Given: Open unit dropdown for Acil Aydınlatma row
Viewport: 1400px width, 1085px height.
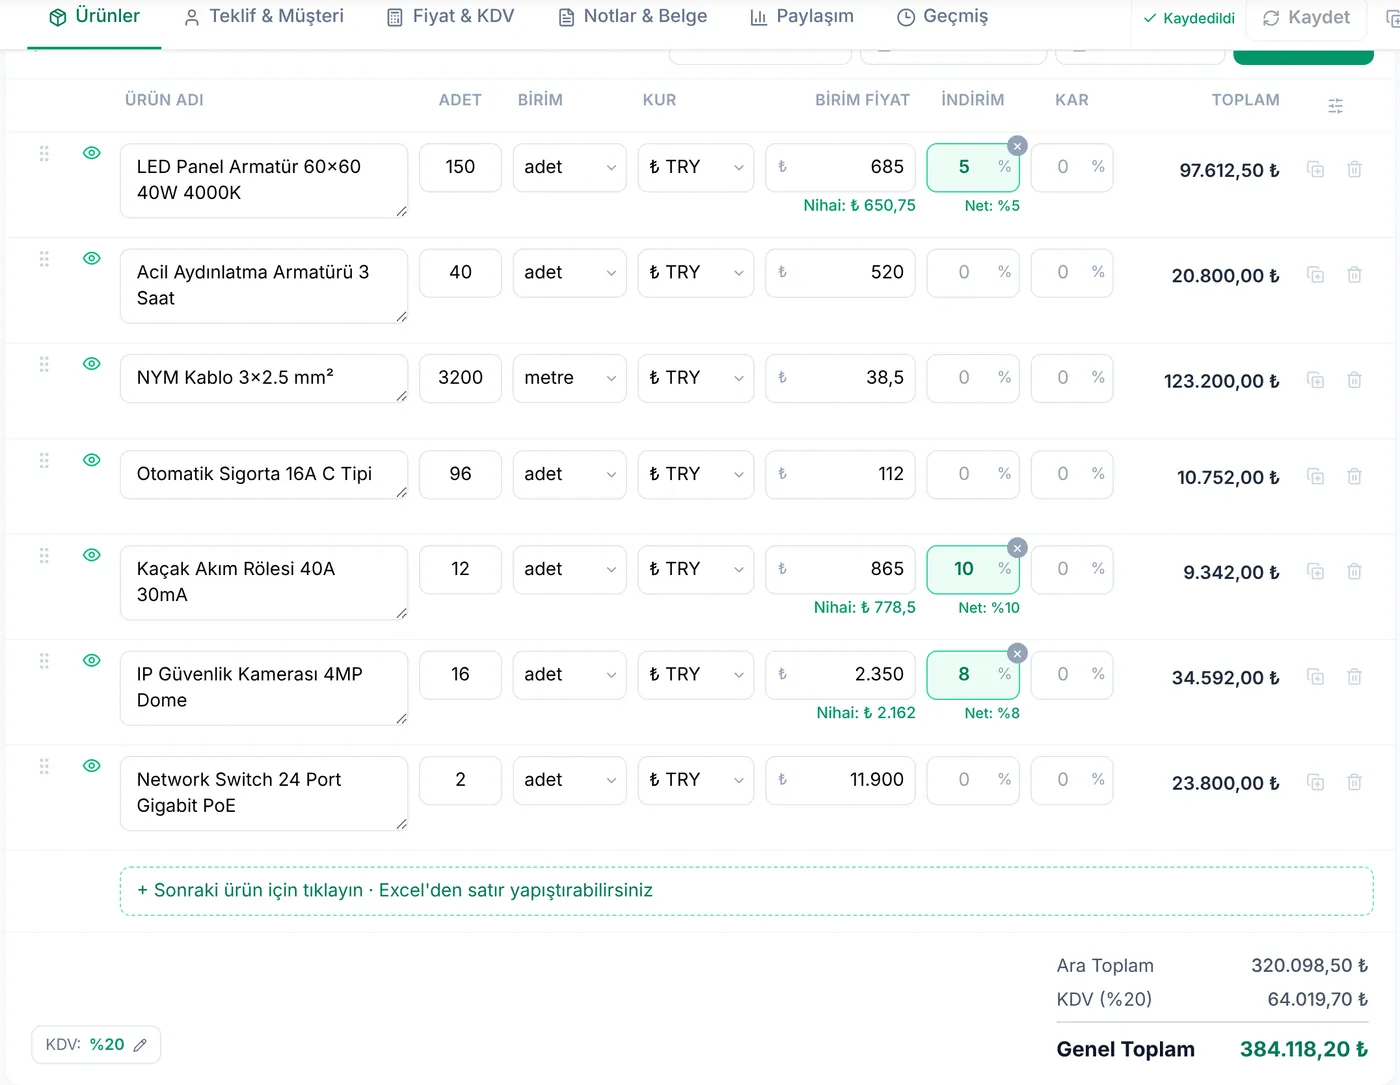Looking at the screenshot, I should [570, 273].
